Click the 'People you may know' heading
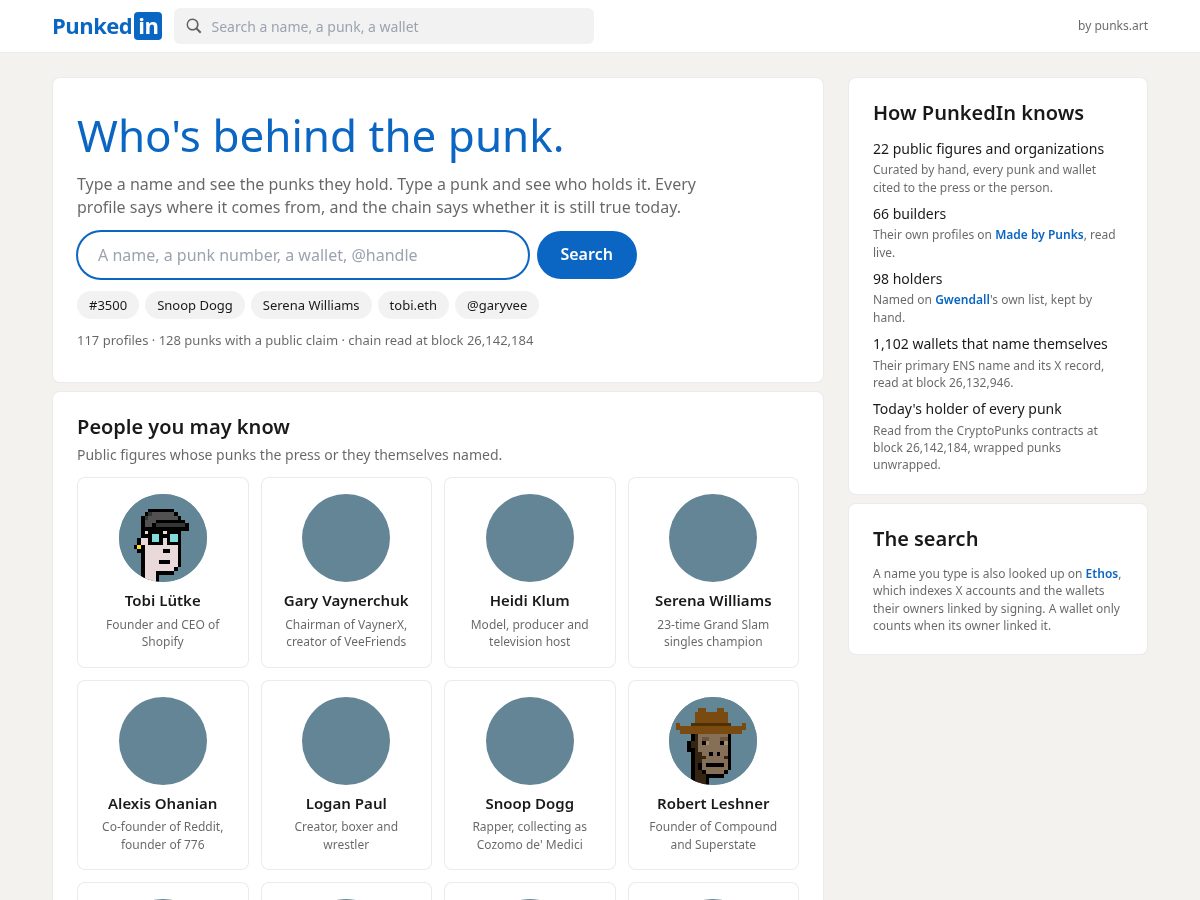This screenshot has width=1200, height=900. tap(183, 427)
